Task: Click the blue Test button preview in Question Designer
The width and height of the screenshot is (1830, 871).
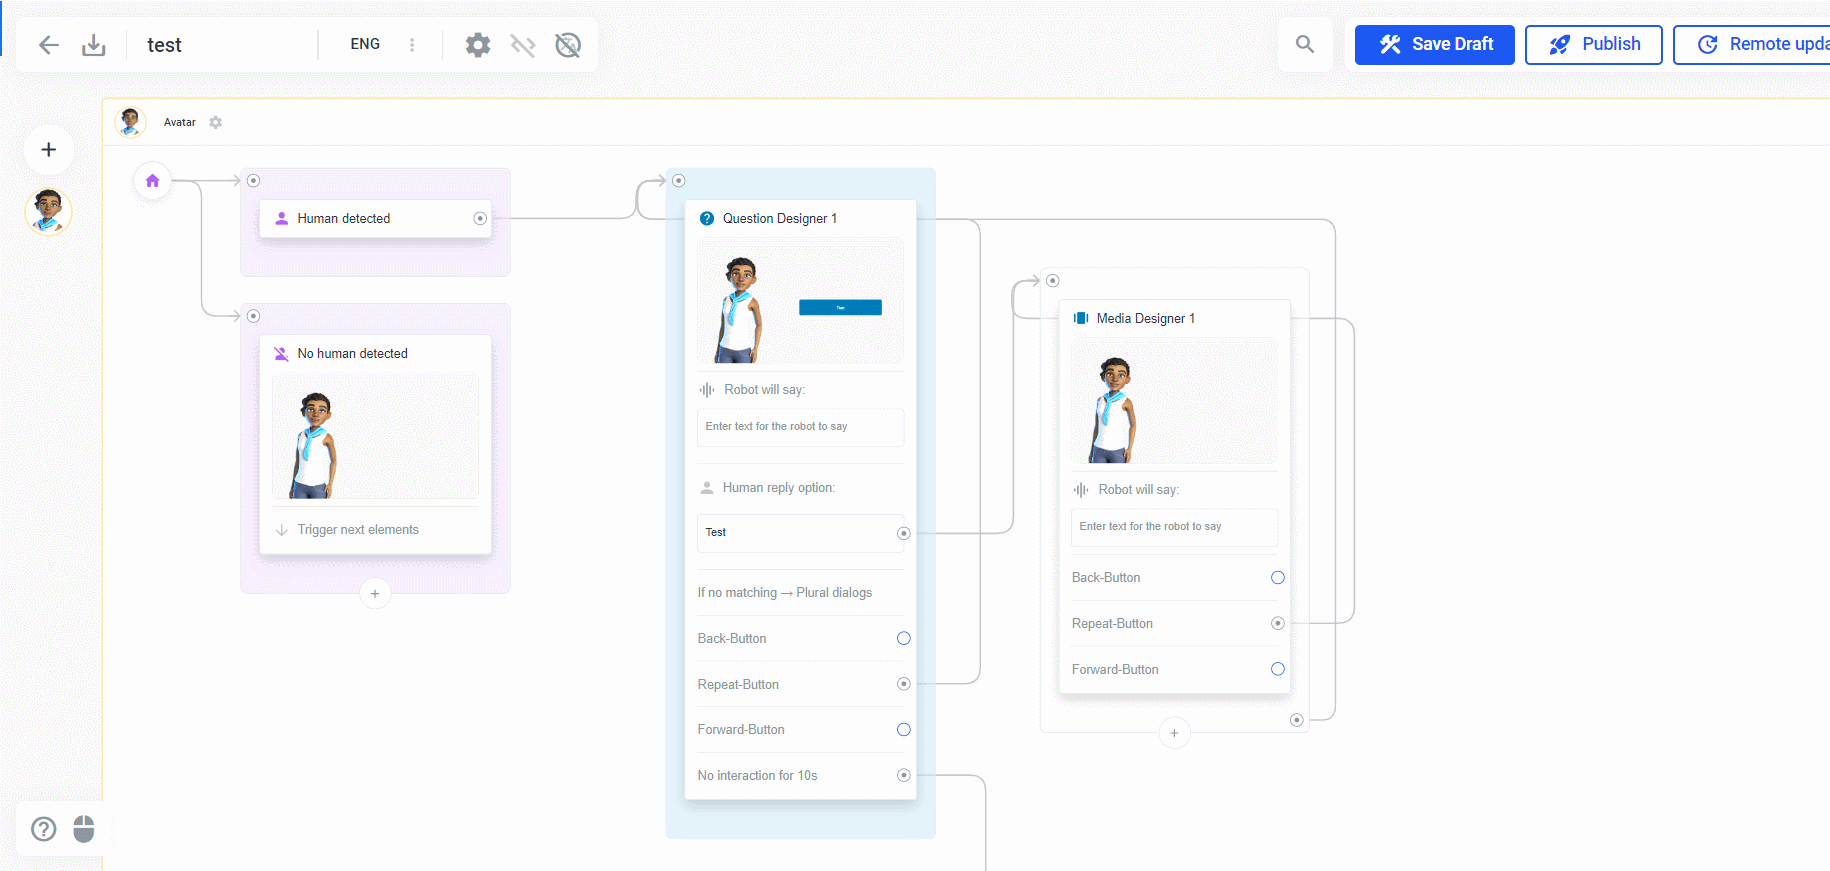Action: (840, 308)
